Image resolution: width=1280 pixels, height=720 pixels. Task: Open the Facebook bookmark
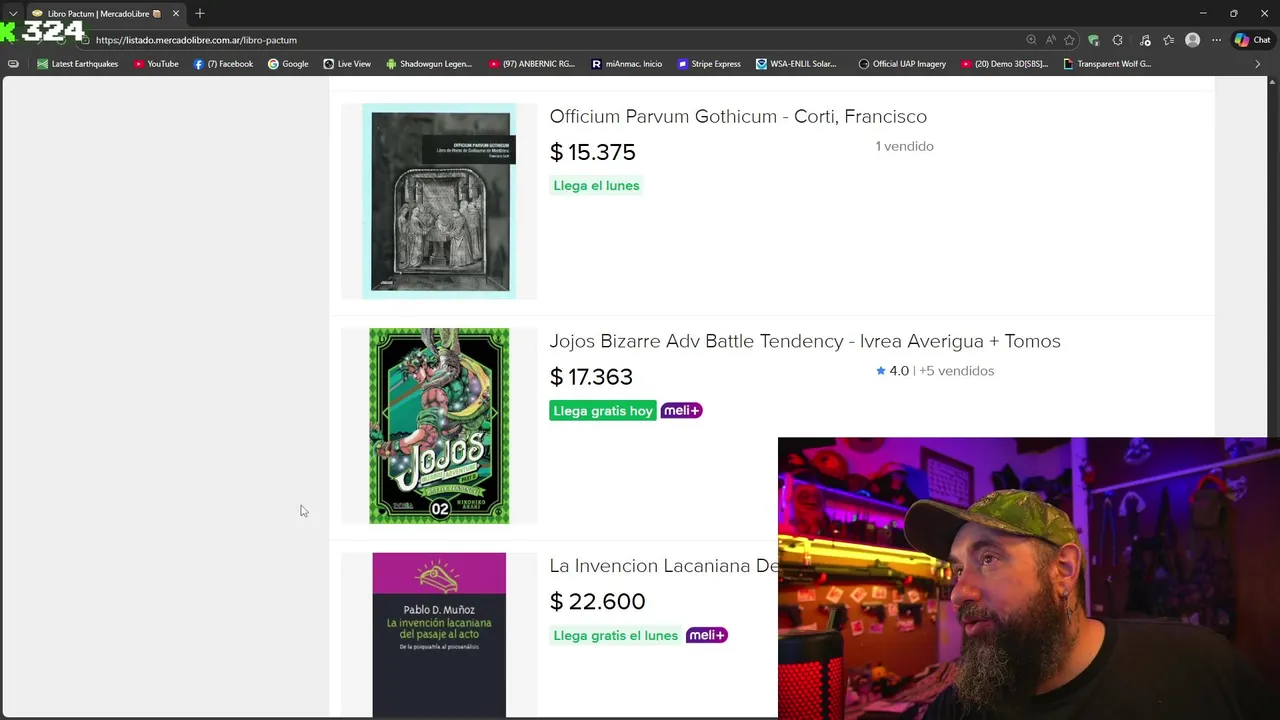[x=223, y=64]
